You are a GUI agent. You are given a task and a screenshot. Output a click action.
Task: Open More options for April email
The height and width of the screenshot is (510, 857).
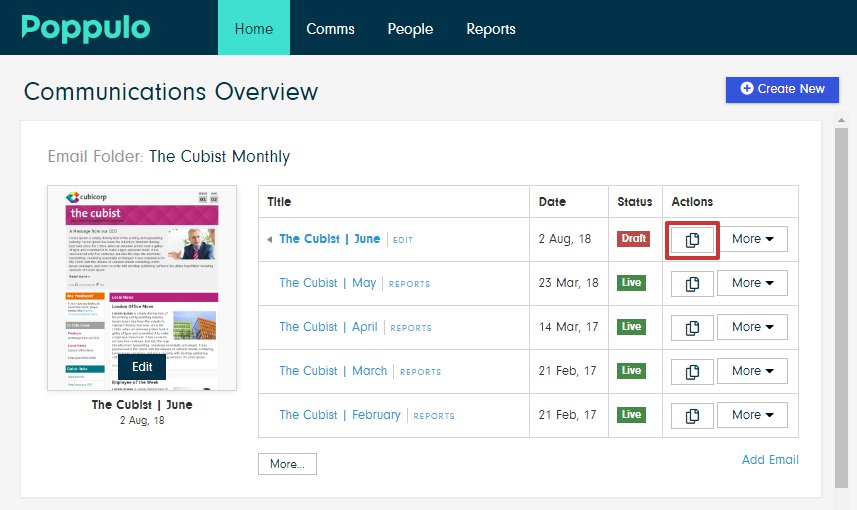pos(752,327)
